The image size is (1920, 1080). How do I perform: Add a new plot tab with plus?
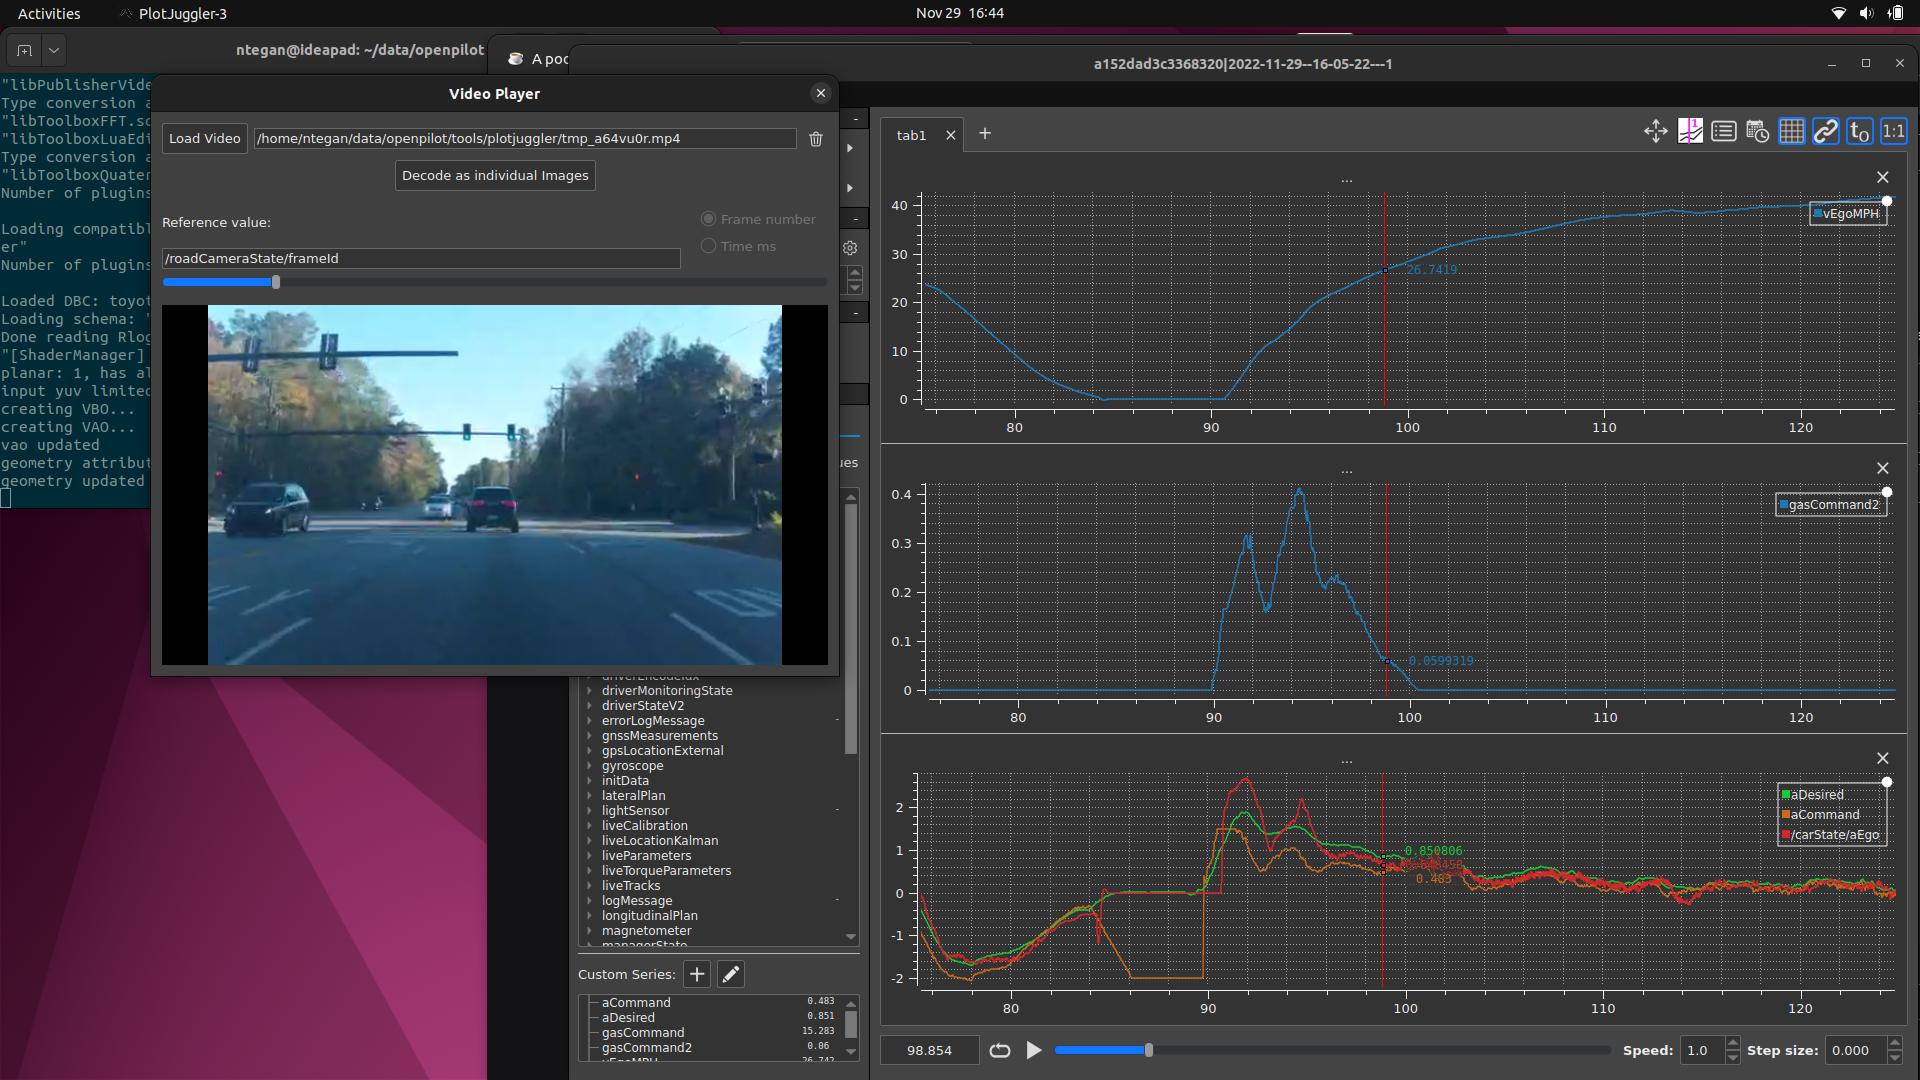point(985,134)
